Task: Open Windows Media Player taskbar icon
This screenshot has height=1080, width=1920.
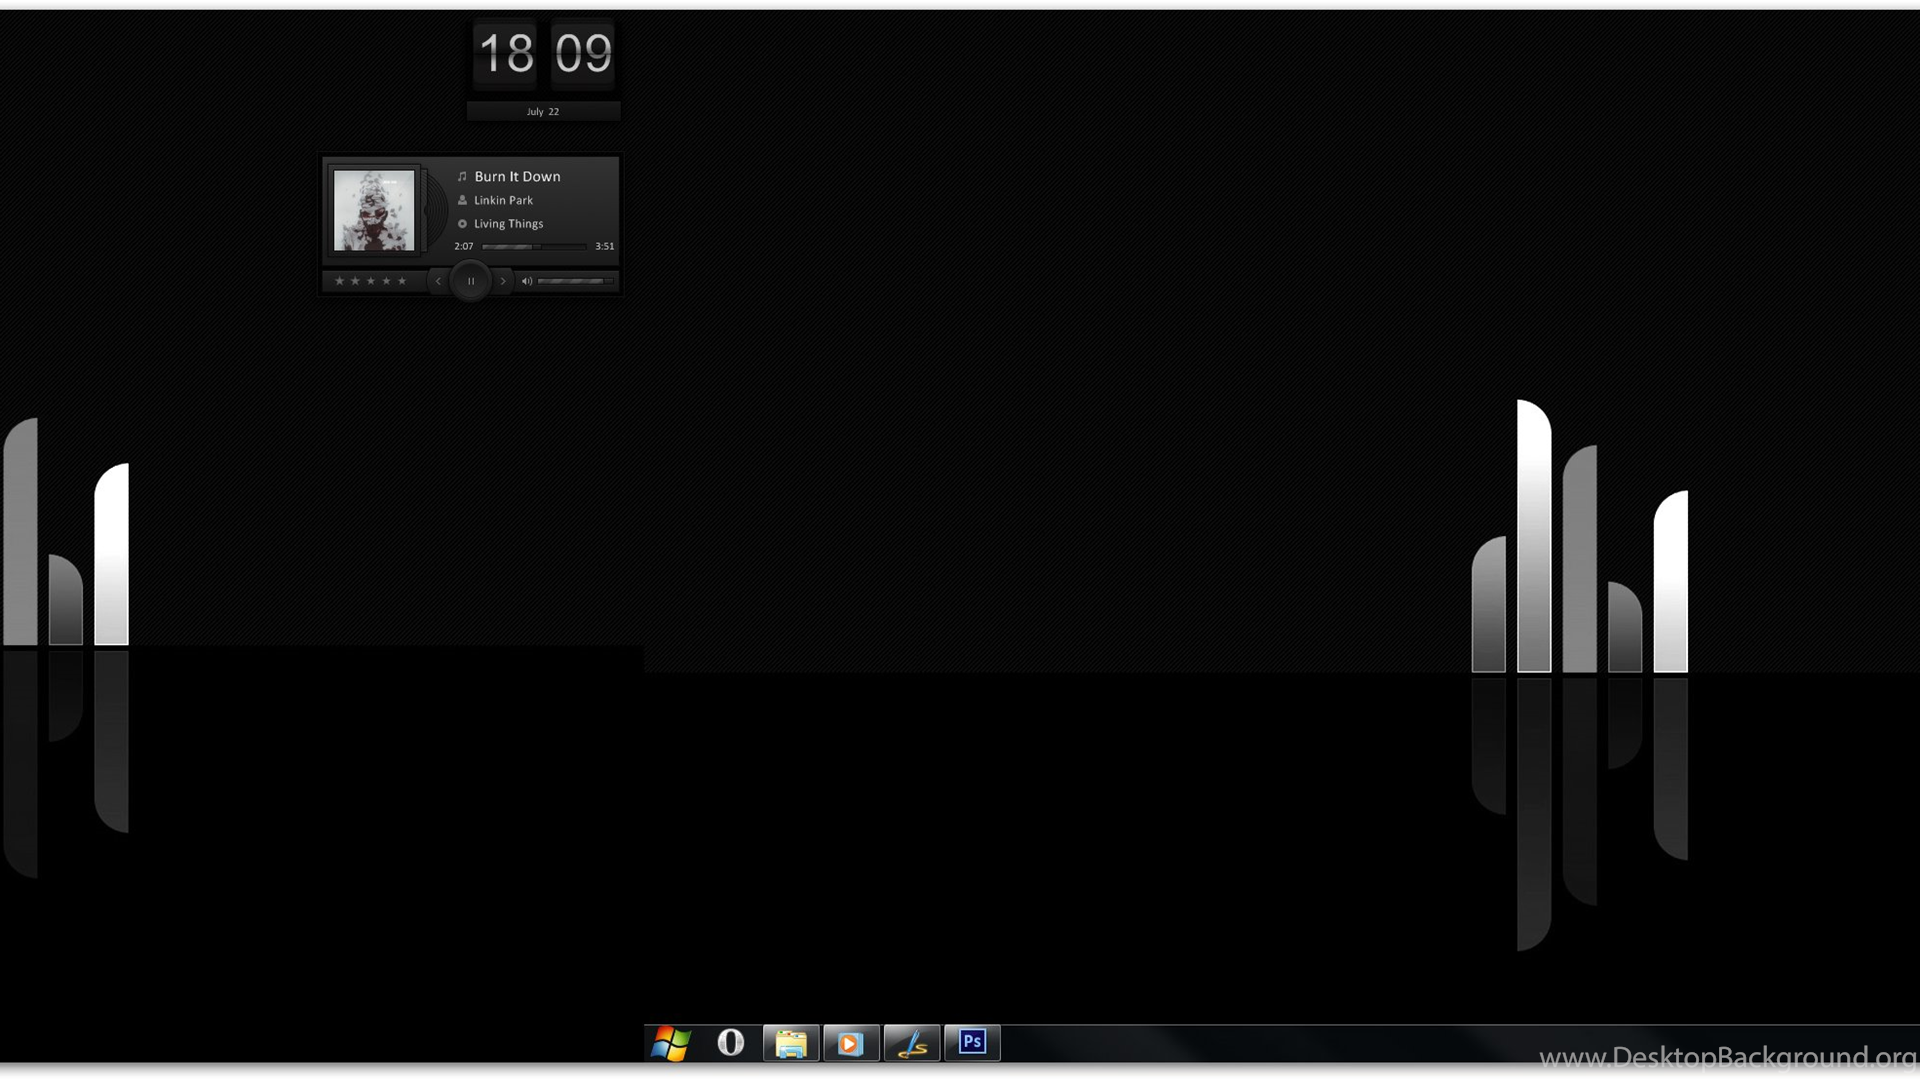Action: (851, 1043)
